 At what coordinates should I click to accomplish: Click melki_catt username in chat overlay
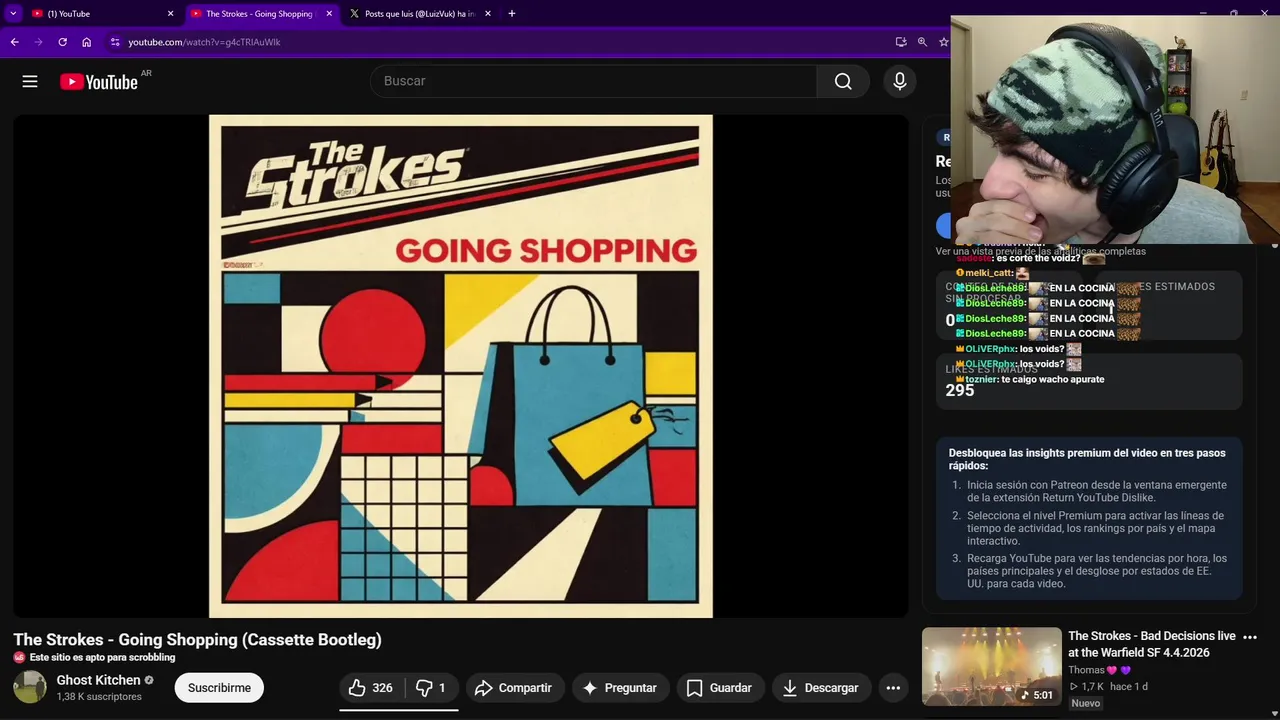coord(989,273)
